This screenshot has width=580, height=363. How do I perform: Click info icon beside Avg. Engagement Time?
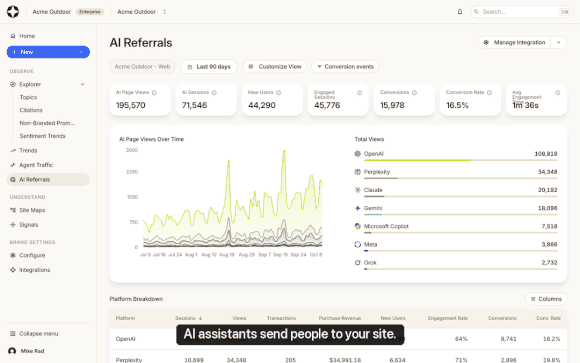click(x=557, y=93)
